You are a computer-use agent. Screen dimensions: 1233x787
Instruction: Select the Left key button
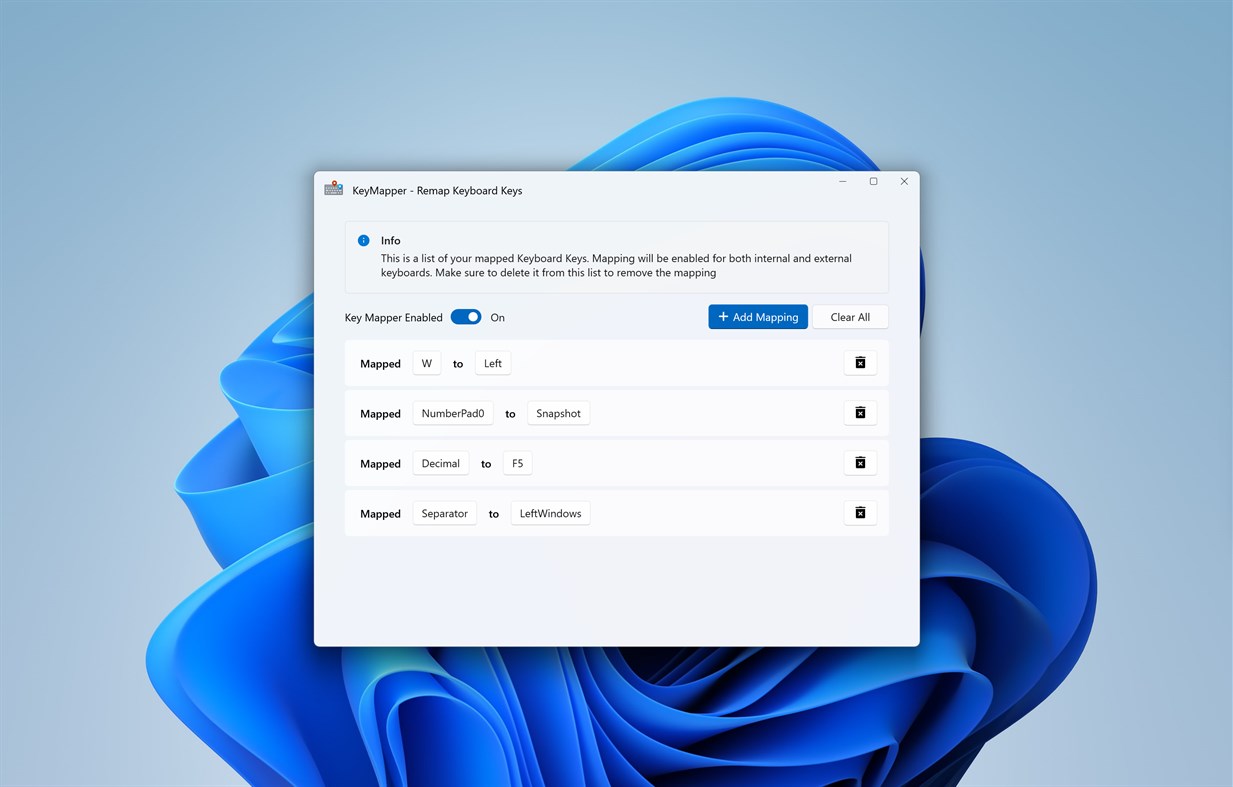click(x=492, y=363)
